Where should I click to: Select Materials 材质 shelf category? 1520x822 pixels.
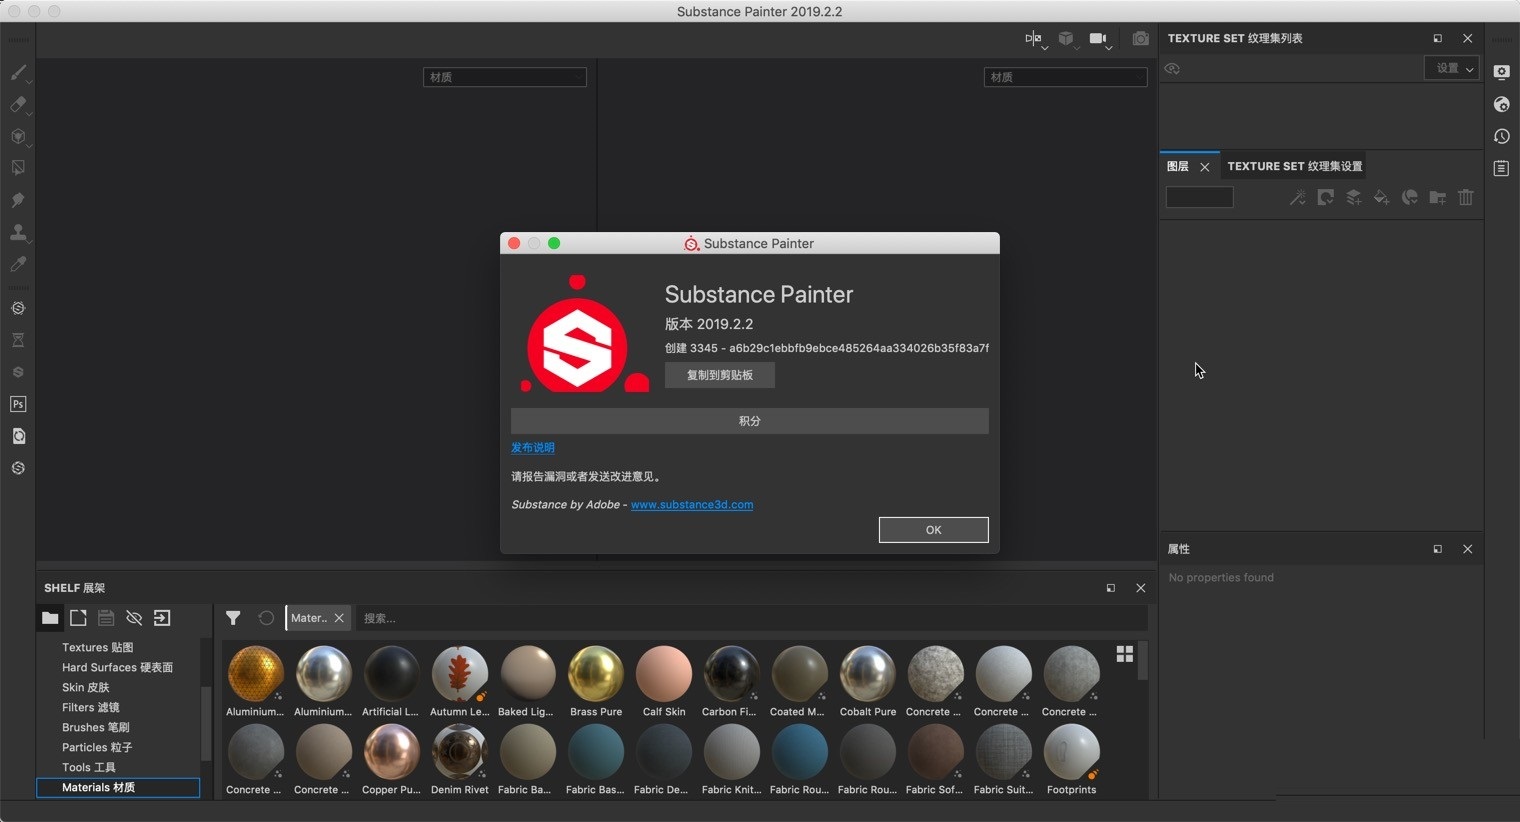coord(118,787)
